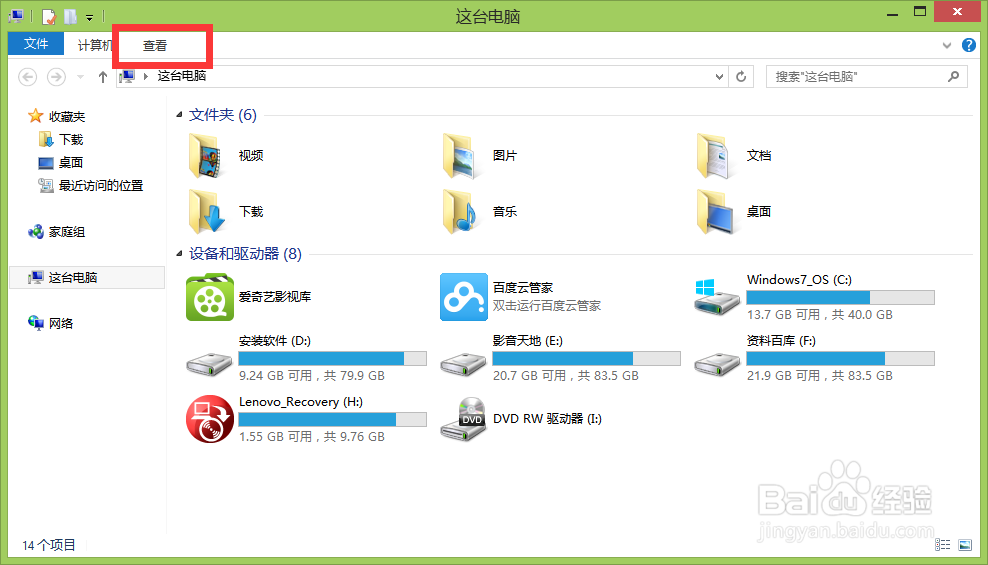
Task: Click the back navigation arrow
Action: tap(27, 77)
